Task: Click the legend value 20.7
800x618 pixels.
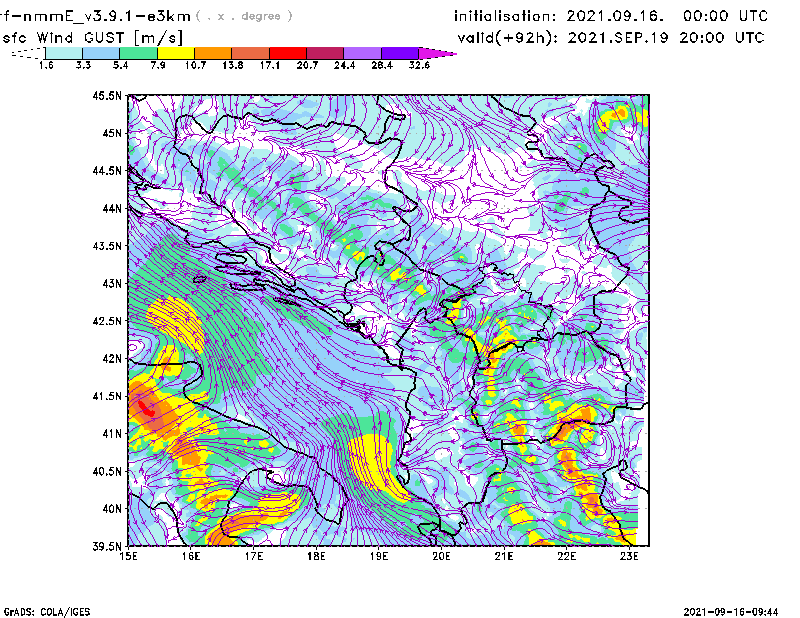Action: coord(307,65)
